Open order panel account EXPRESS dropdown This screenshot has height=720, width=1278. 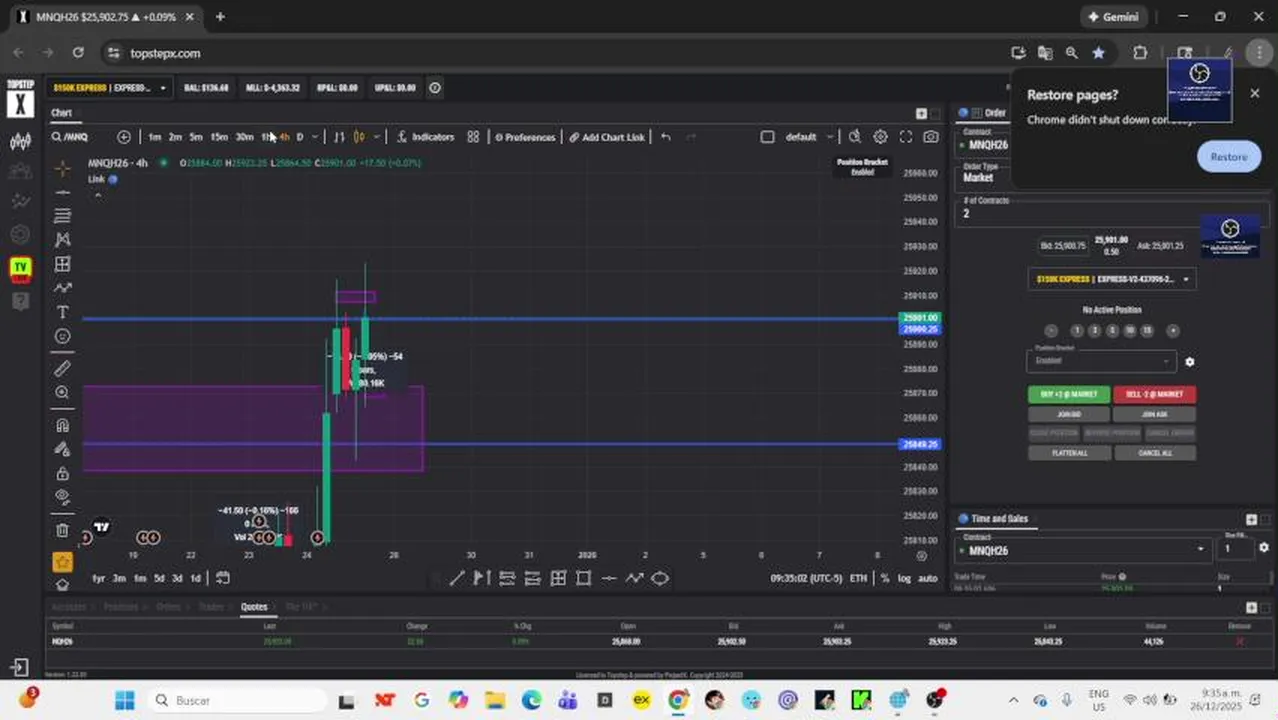click(1111, 279)
